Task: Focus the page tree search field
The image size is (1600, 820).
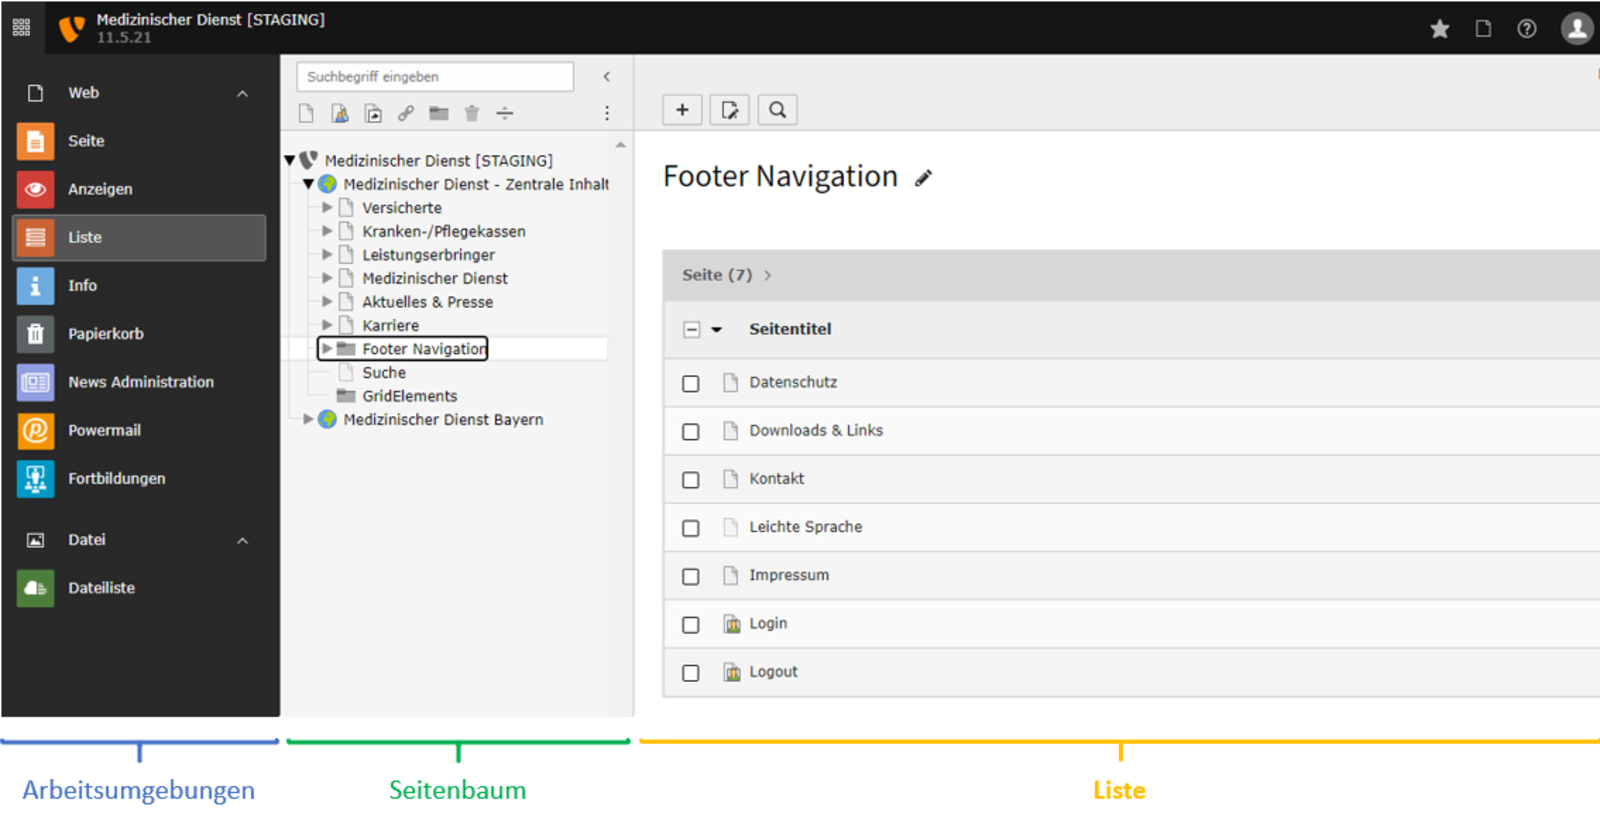Action: coord(435,77)
